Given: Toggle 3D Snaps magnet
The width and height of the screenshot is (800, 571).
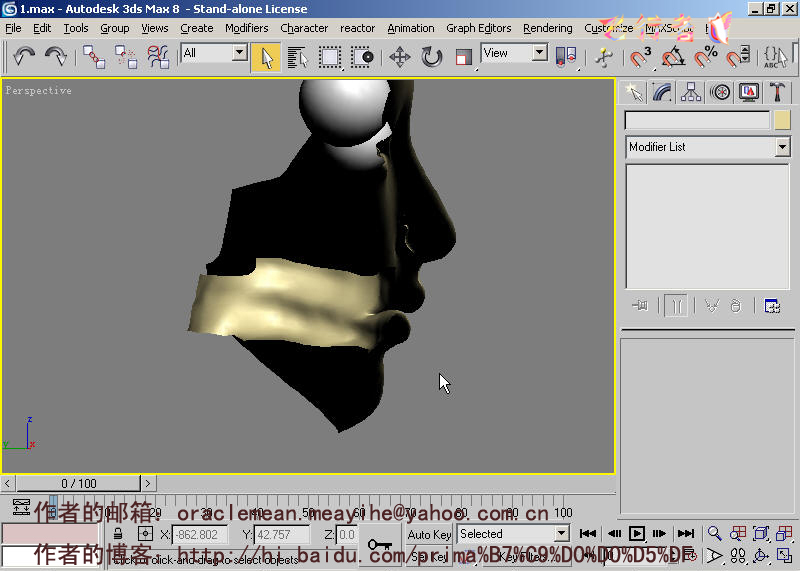Looking at the screenshot, I should tap(640, 57).
